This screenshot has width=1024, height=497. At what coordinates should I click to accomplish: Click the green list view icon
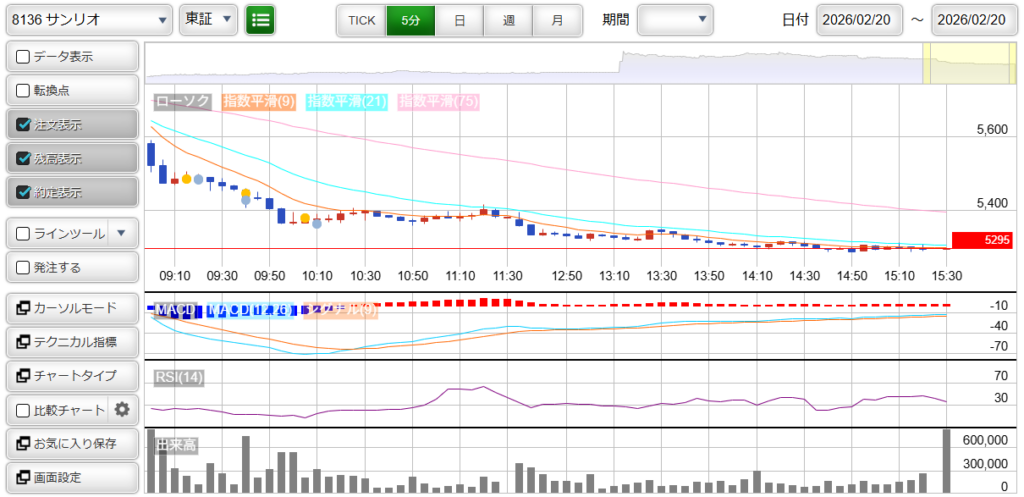261,19
